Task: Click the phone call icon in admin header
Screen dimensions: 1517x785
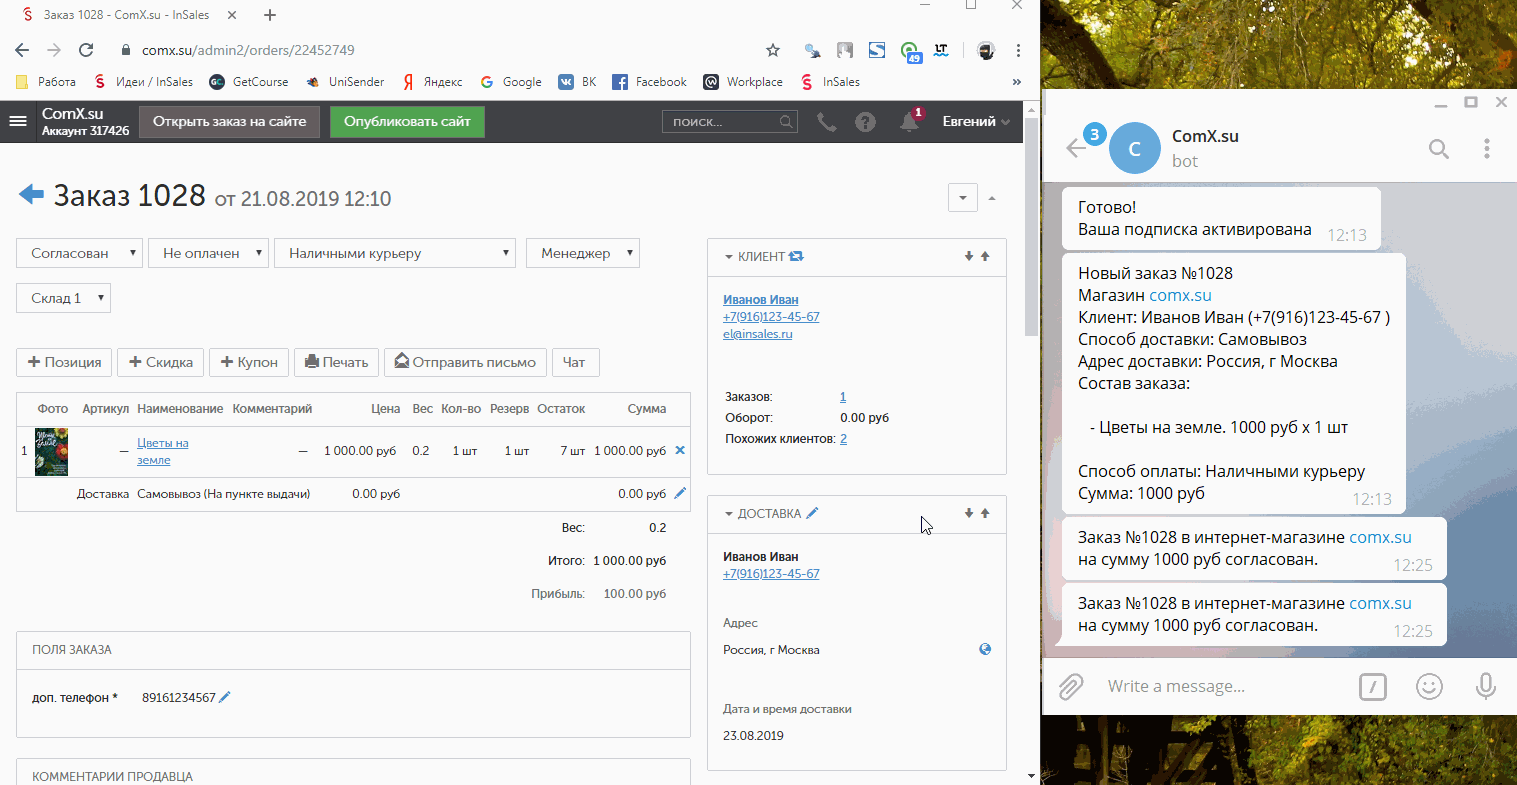Action: pos(826,122)
